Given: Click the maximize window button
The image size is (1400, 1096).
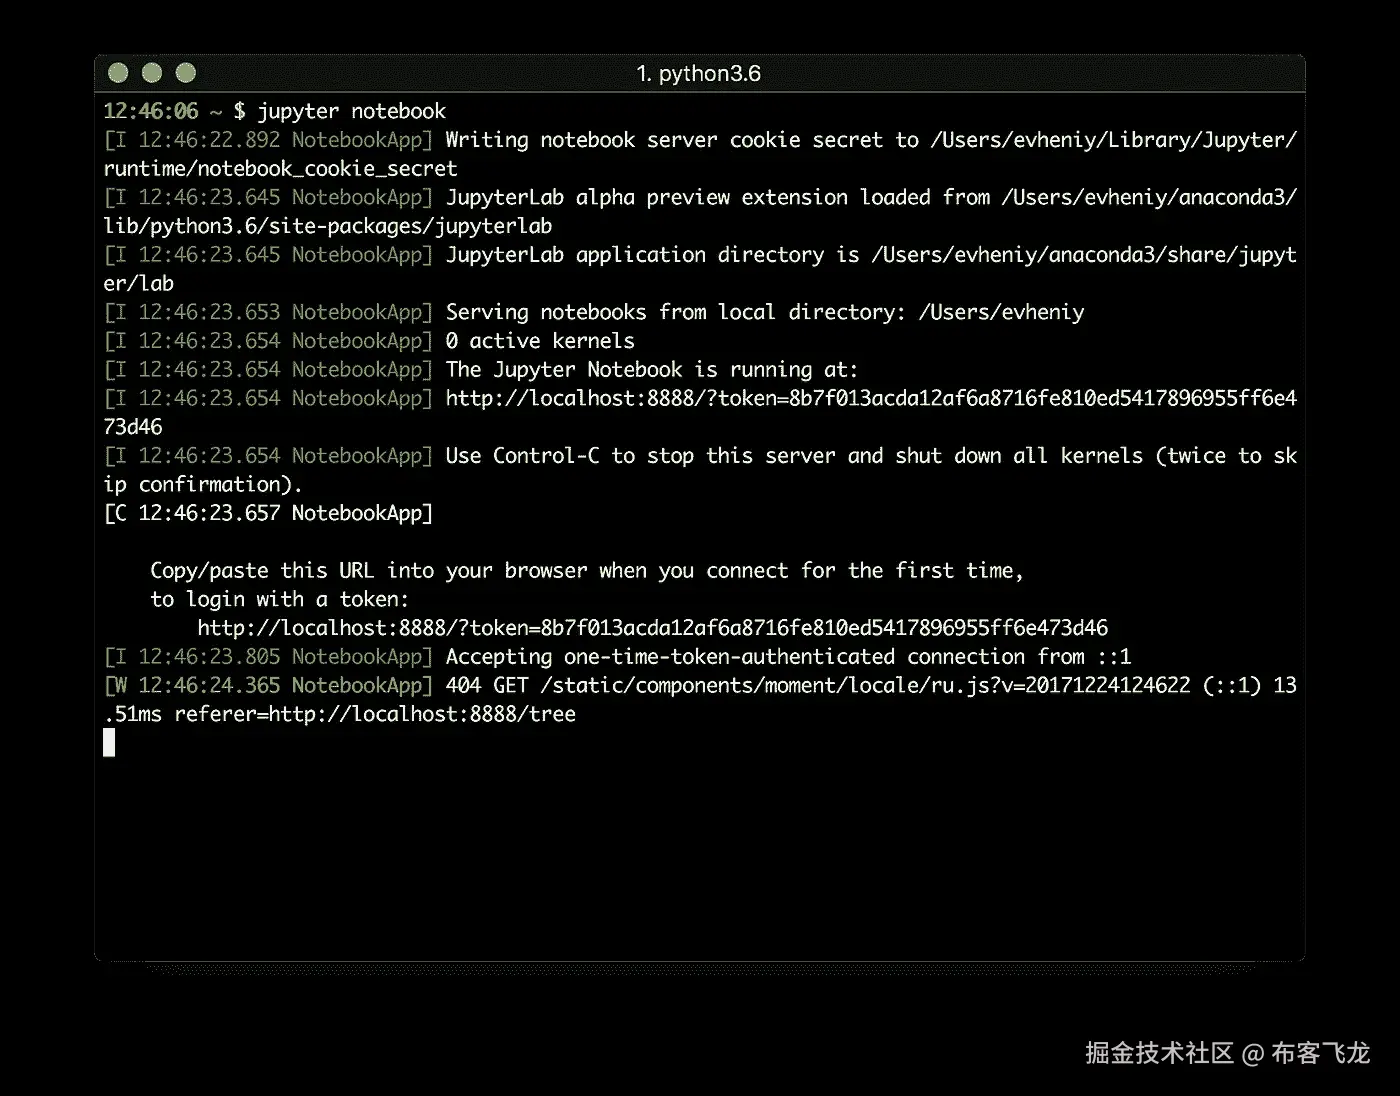Looking at the screenshot, I should (186, 72).
